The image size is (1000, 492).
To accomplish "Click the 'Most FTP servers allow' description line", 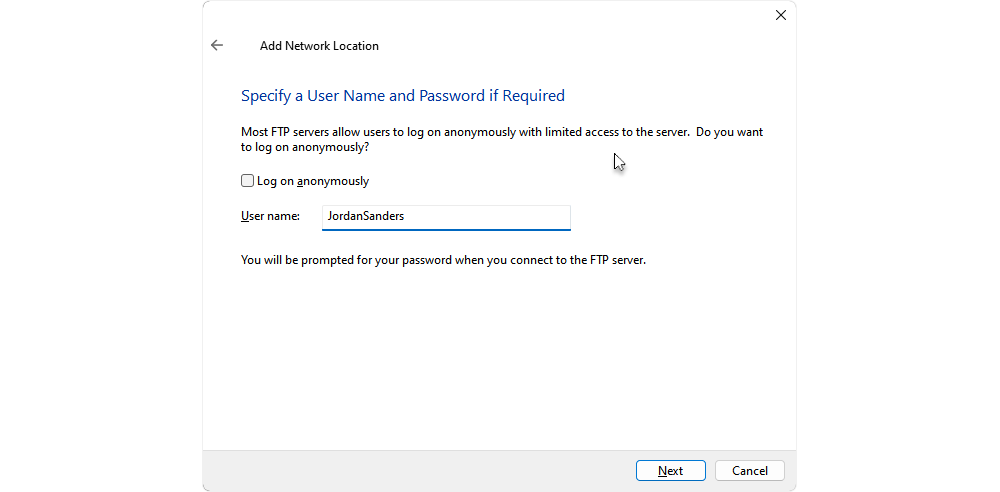I will 502,132.
